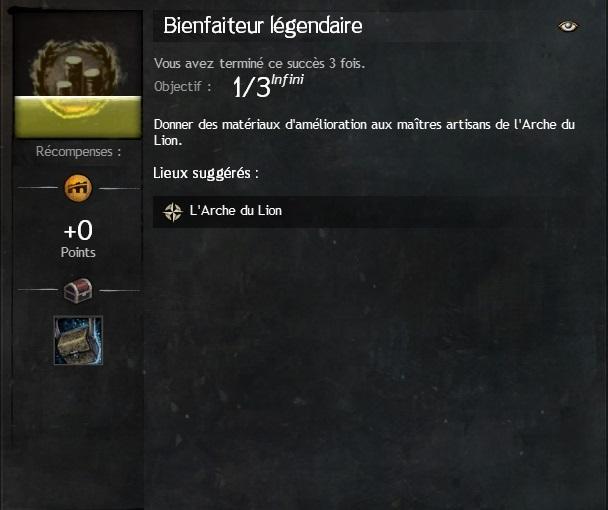The height and width of the screenshot is (510, 608).
Task: Click the Points label under +0
Action: click(78, 252)
